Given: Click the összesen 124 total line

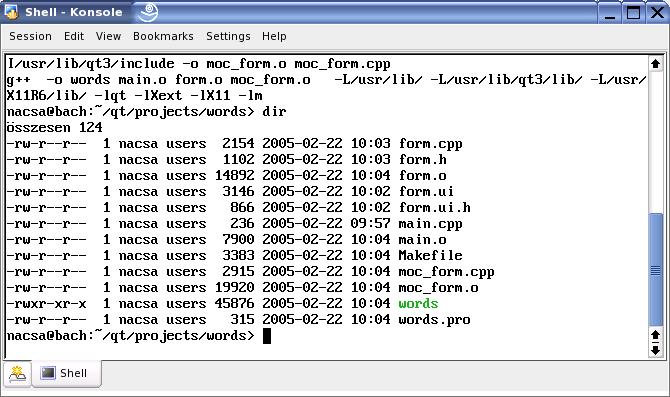Looking at the screenshot, I should point(55,127).
